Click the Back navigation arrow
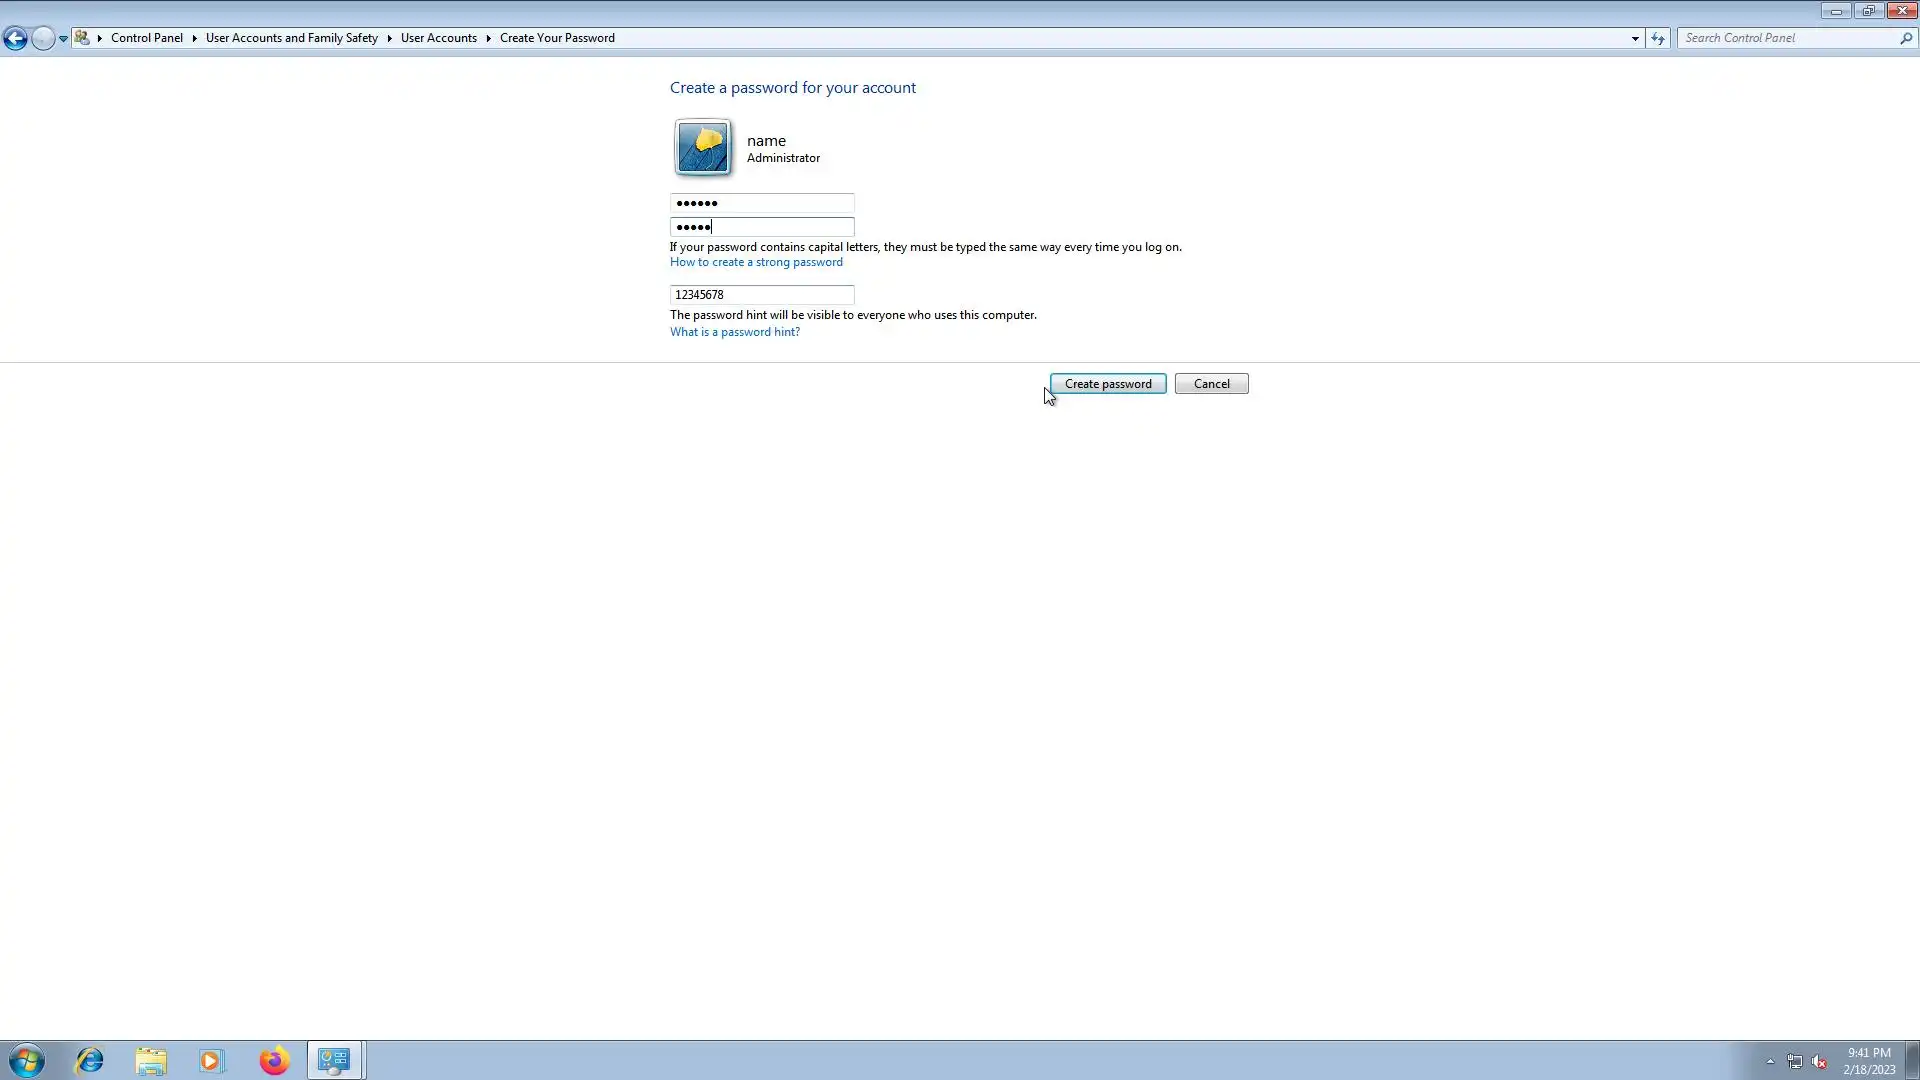Viewport: 1920px width, 1080px height. coord(15,38)
